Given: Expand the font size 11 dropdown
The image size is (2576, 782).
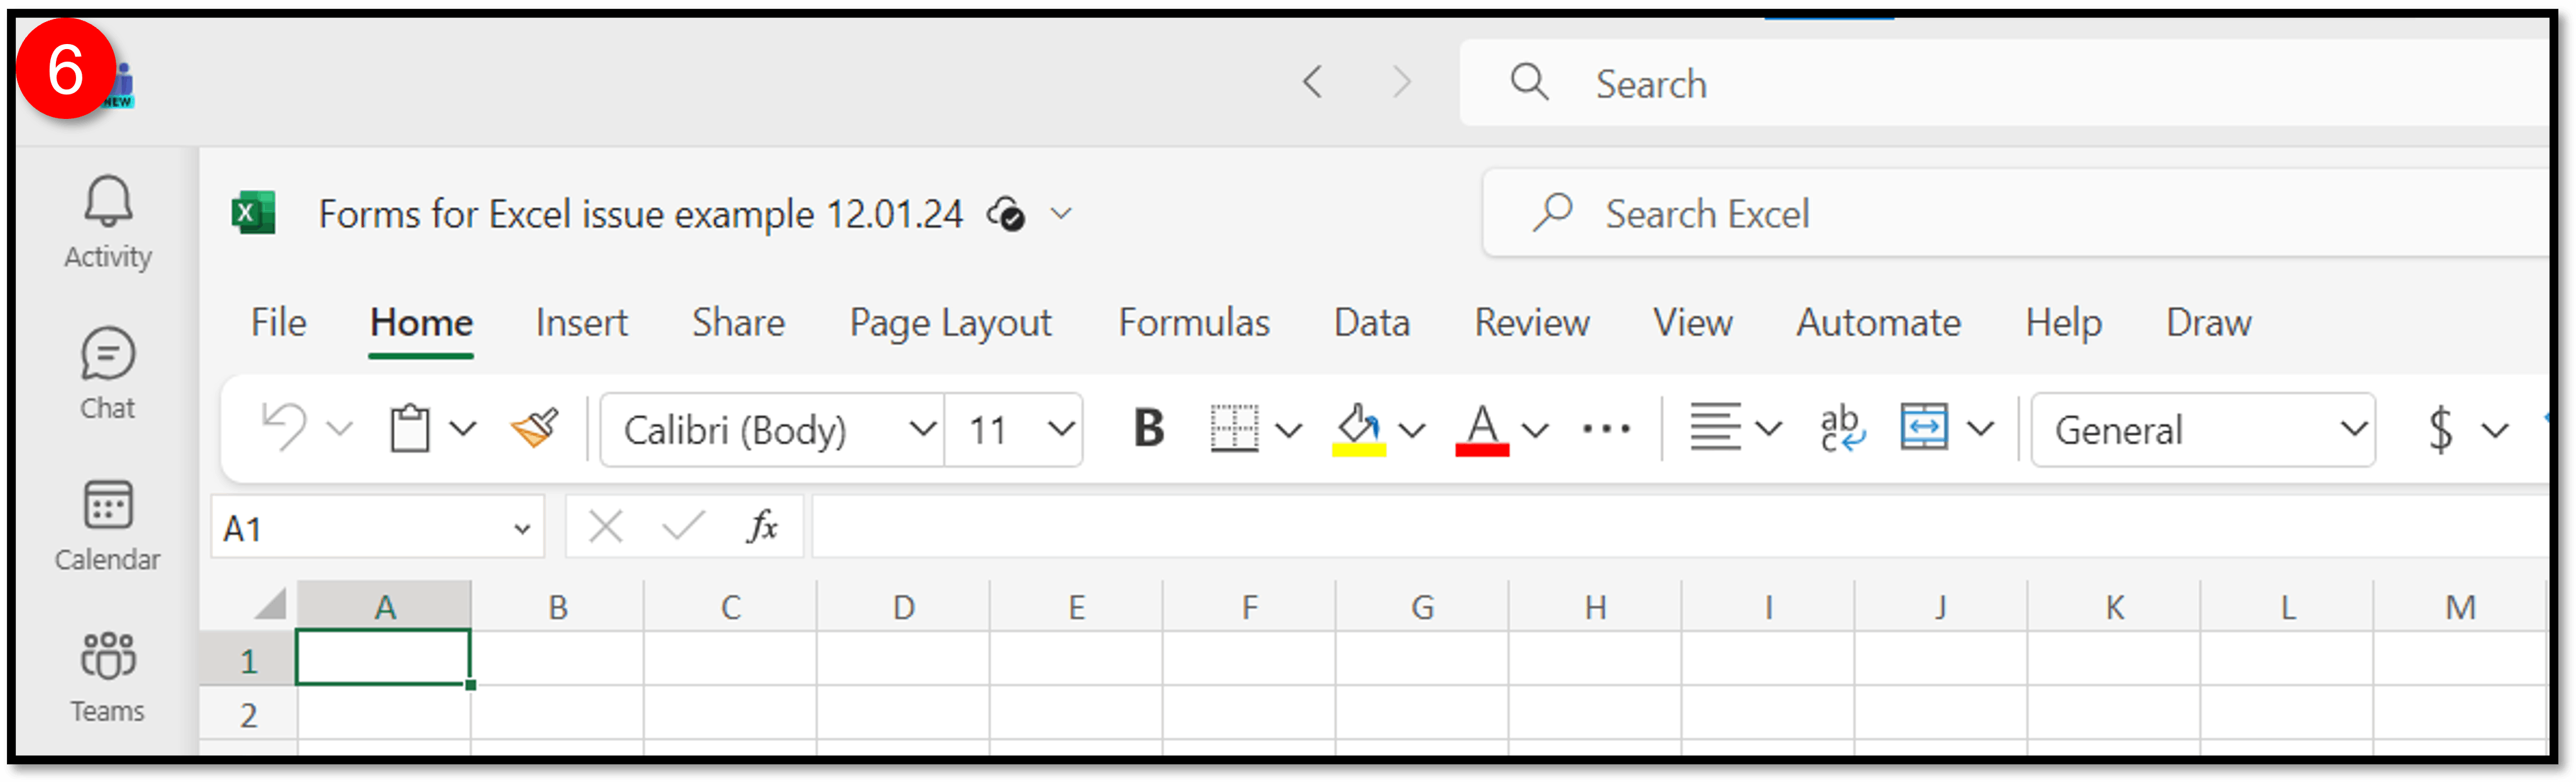Looking at the screenshot, I should (x=1061, y=430).
